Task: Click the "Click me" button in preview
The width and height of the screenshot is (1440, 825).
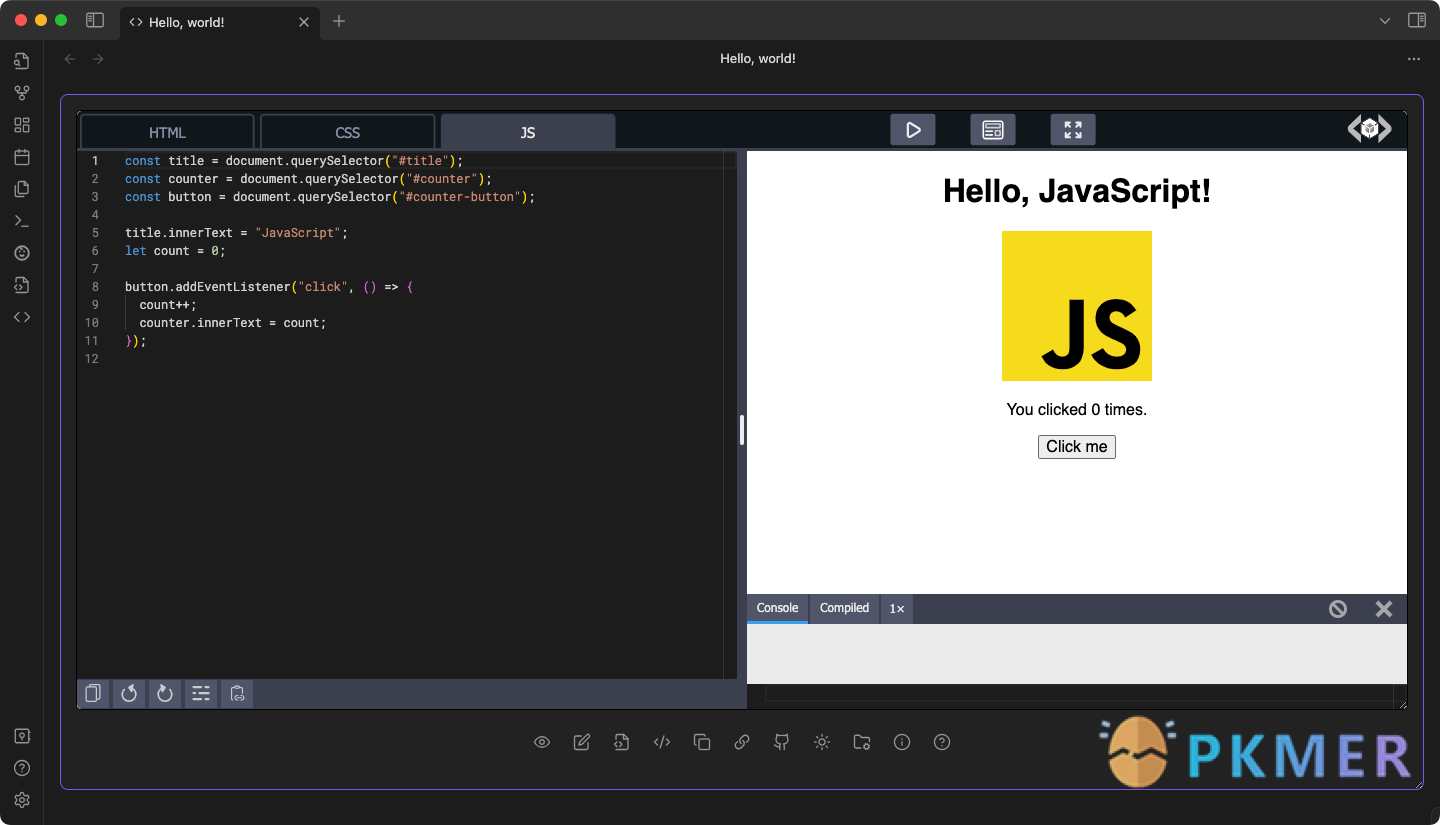Action: point(1077,447)
